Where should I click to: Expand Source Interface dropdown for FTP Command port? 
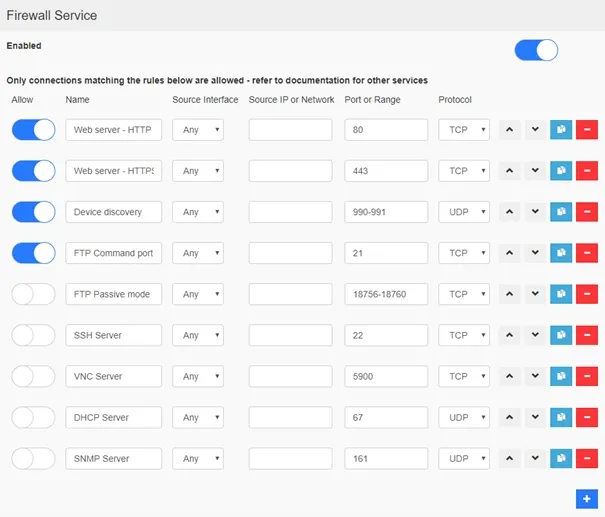click(198, 253)
